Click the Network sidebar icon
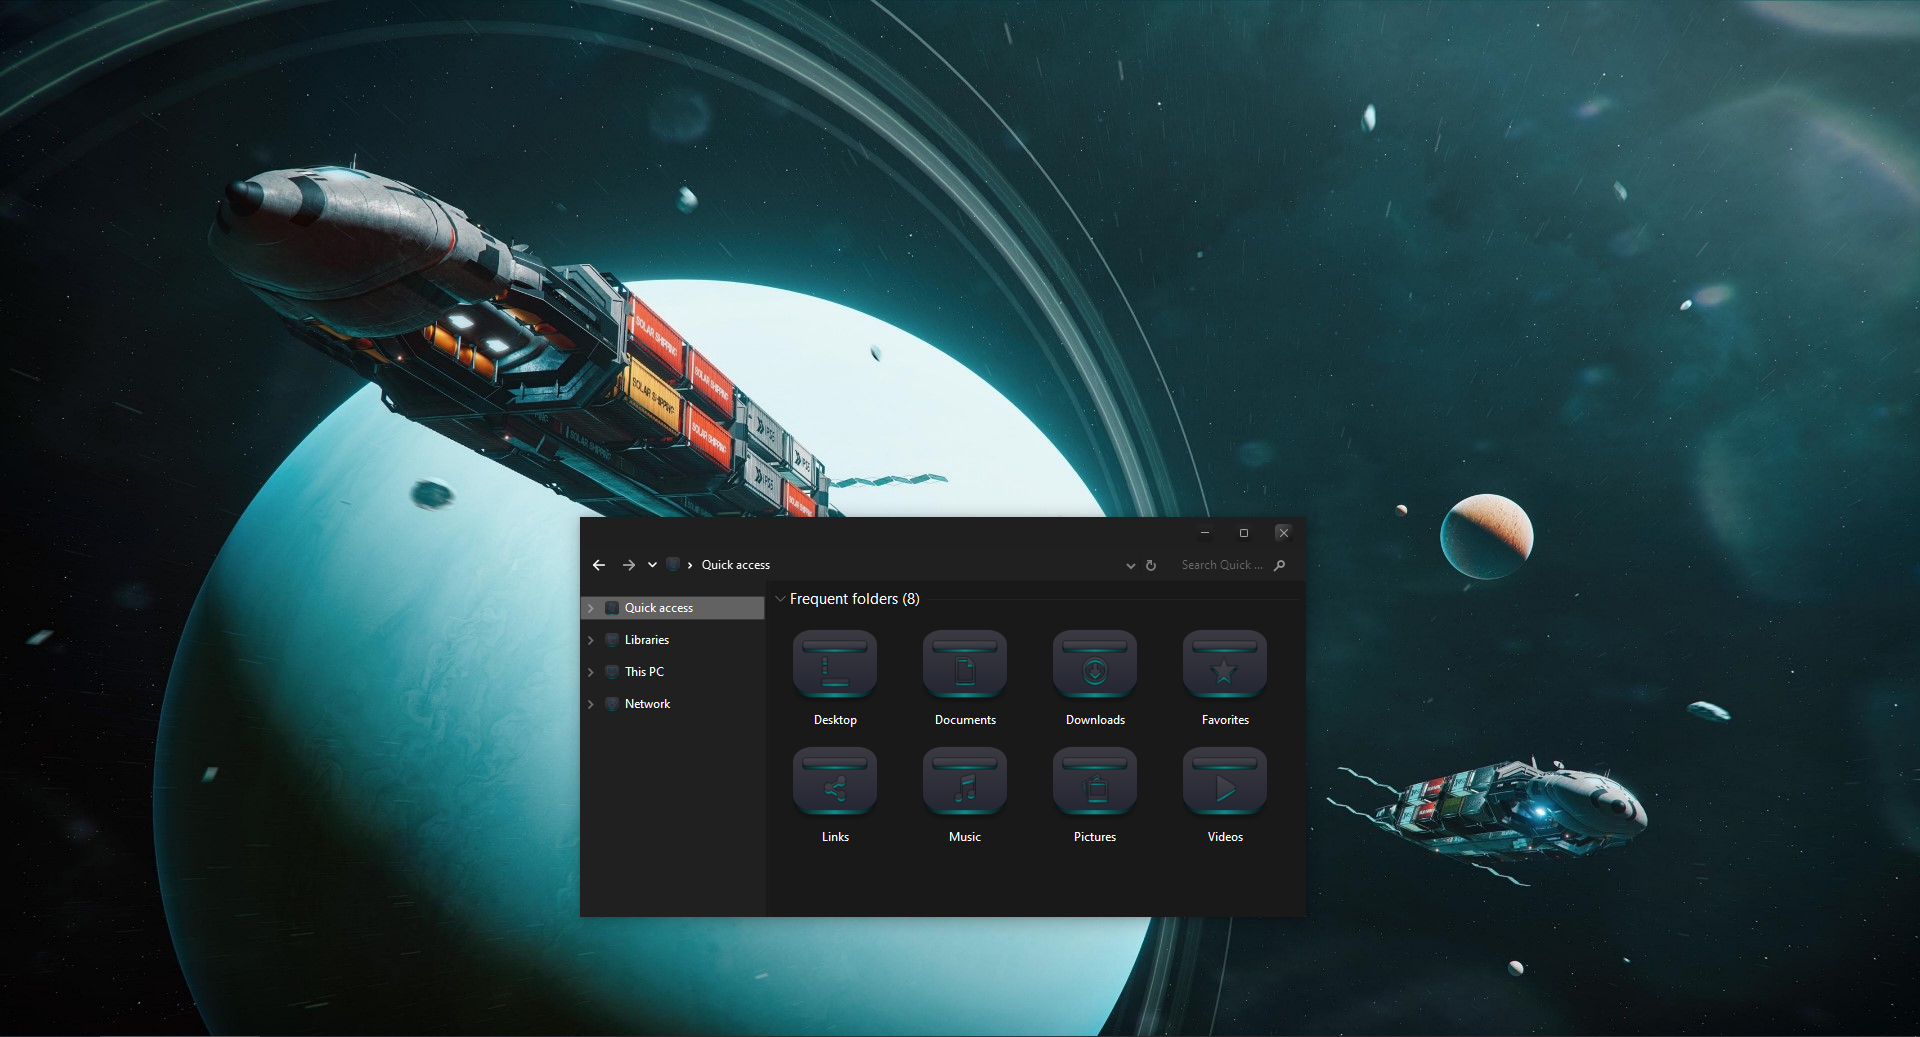Image resolution: width=1920 pixels, height=1037 pixels. (612, 704)
